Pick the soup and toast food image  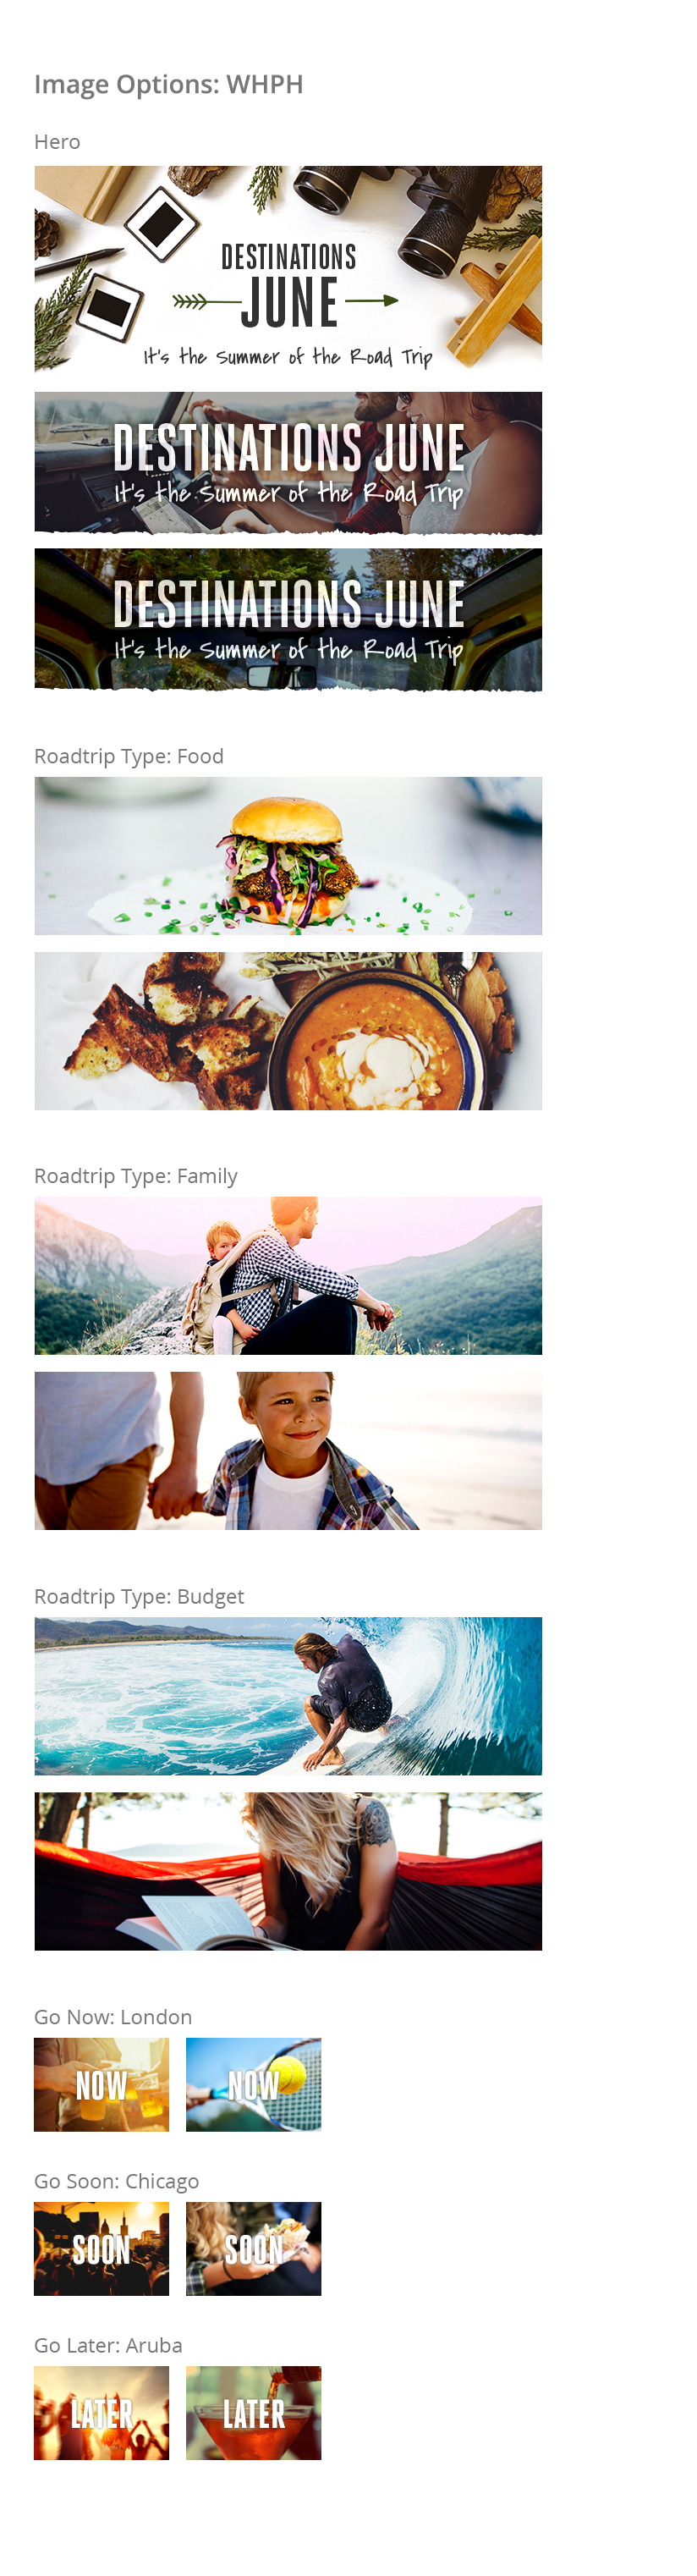288,1031
